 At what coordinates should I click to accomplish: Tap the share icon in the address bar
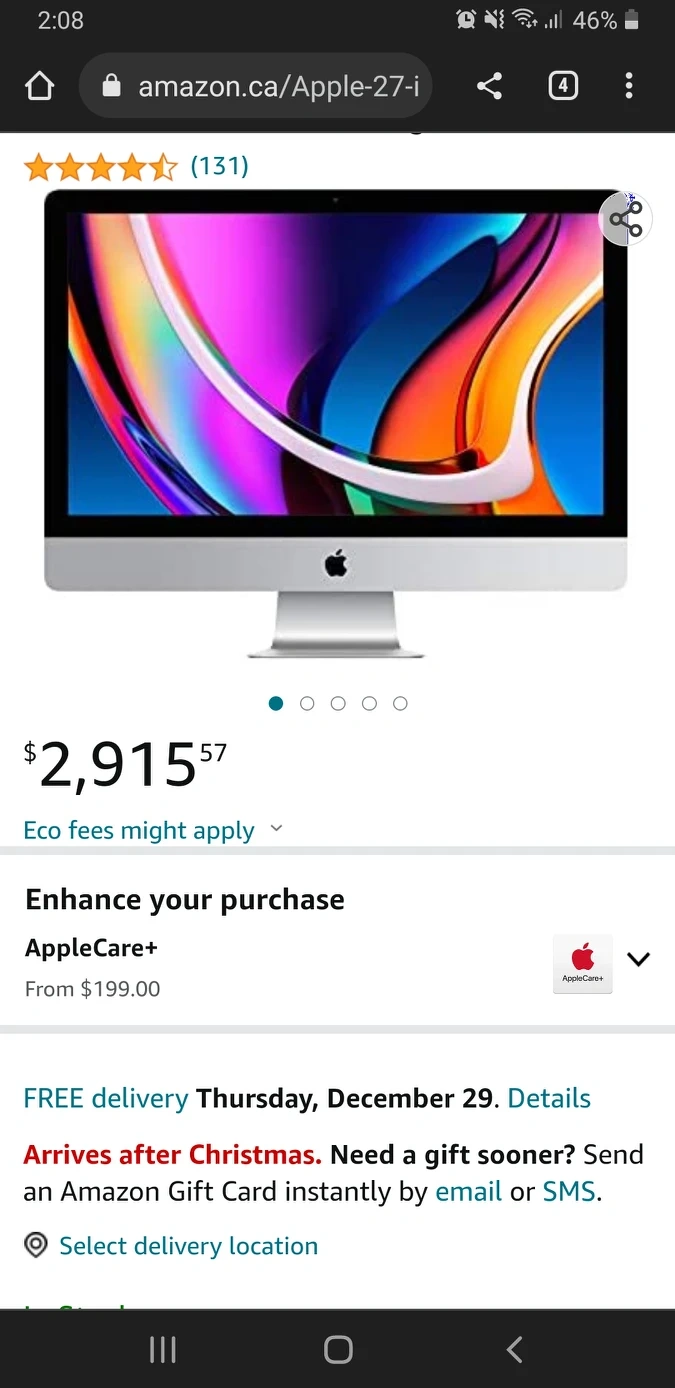click(x=489, y=86)
